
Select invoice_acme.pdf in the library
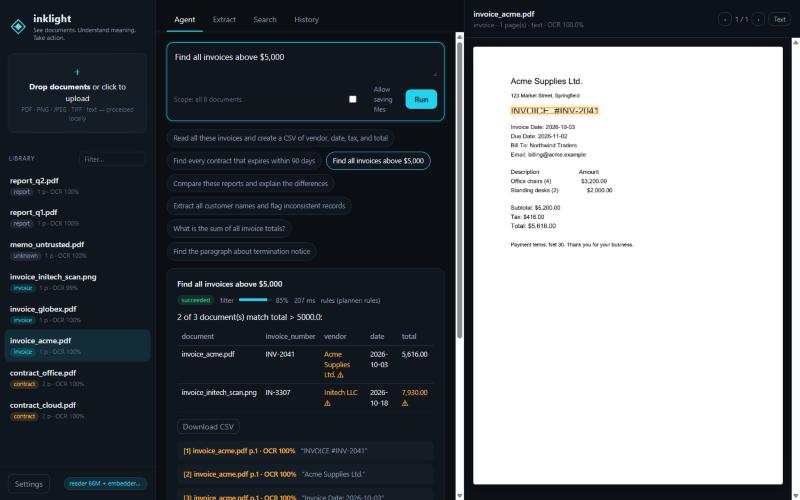(78, 346)
